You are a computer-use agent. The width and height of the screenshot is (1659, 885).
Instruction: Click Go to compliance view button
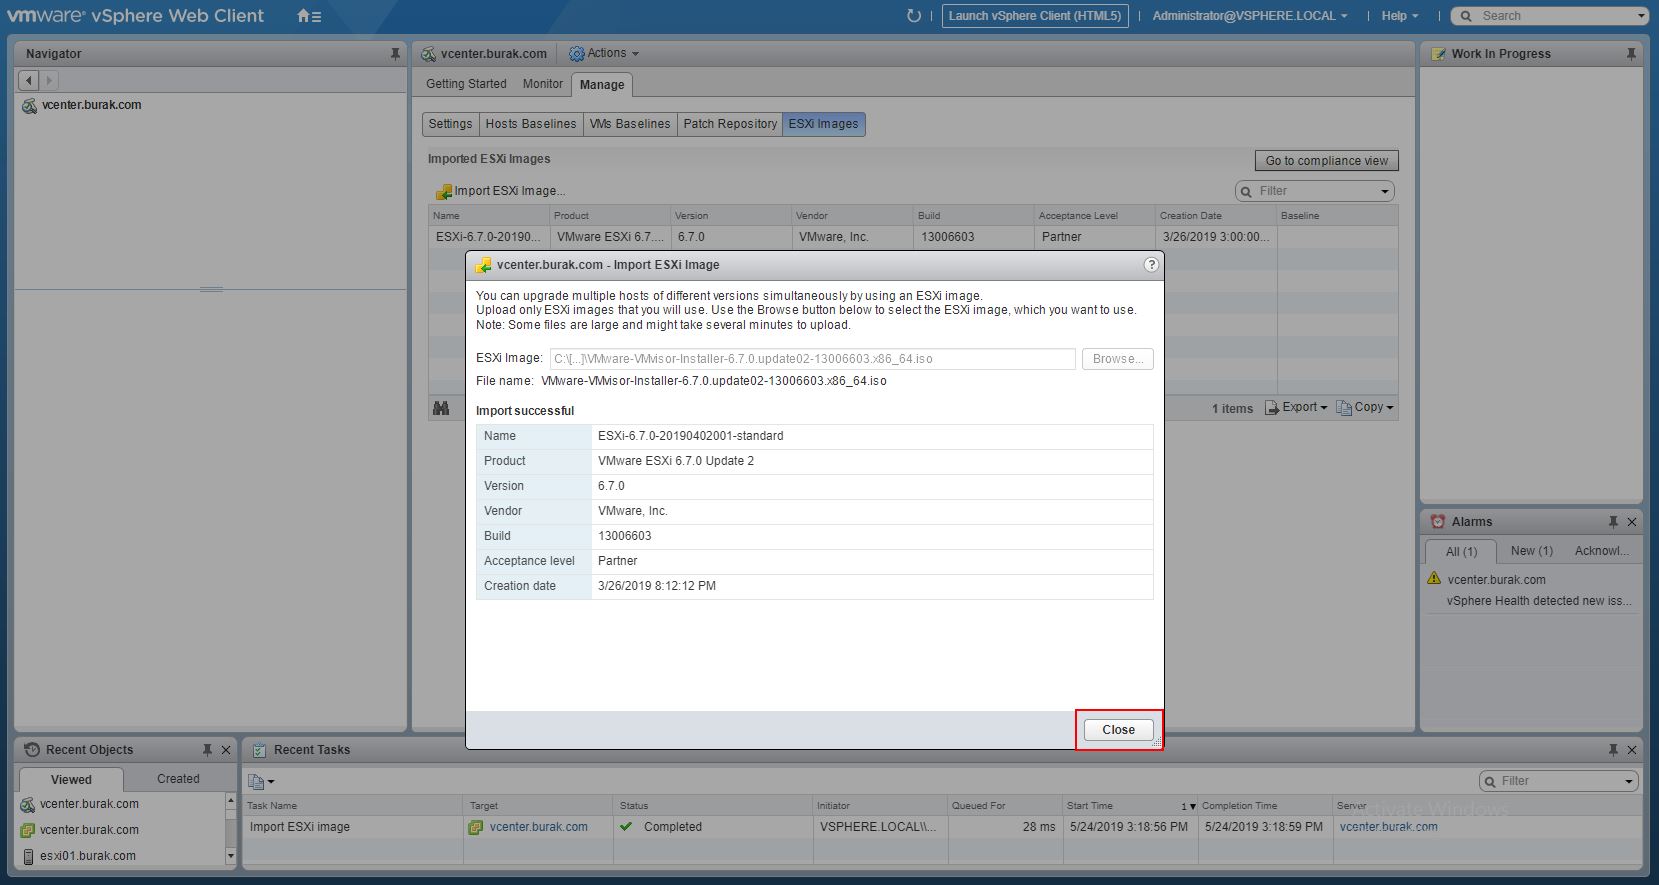coord(1326,161)
